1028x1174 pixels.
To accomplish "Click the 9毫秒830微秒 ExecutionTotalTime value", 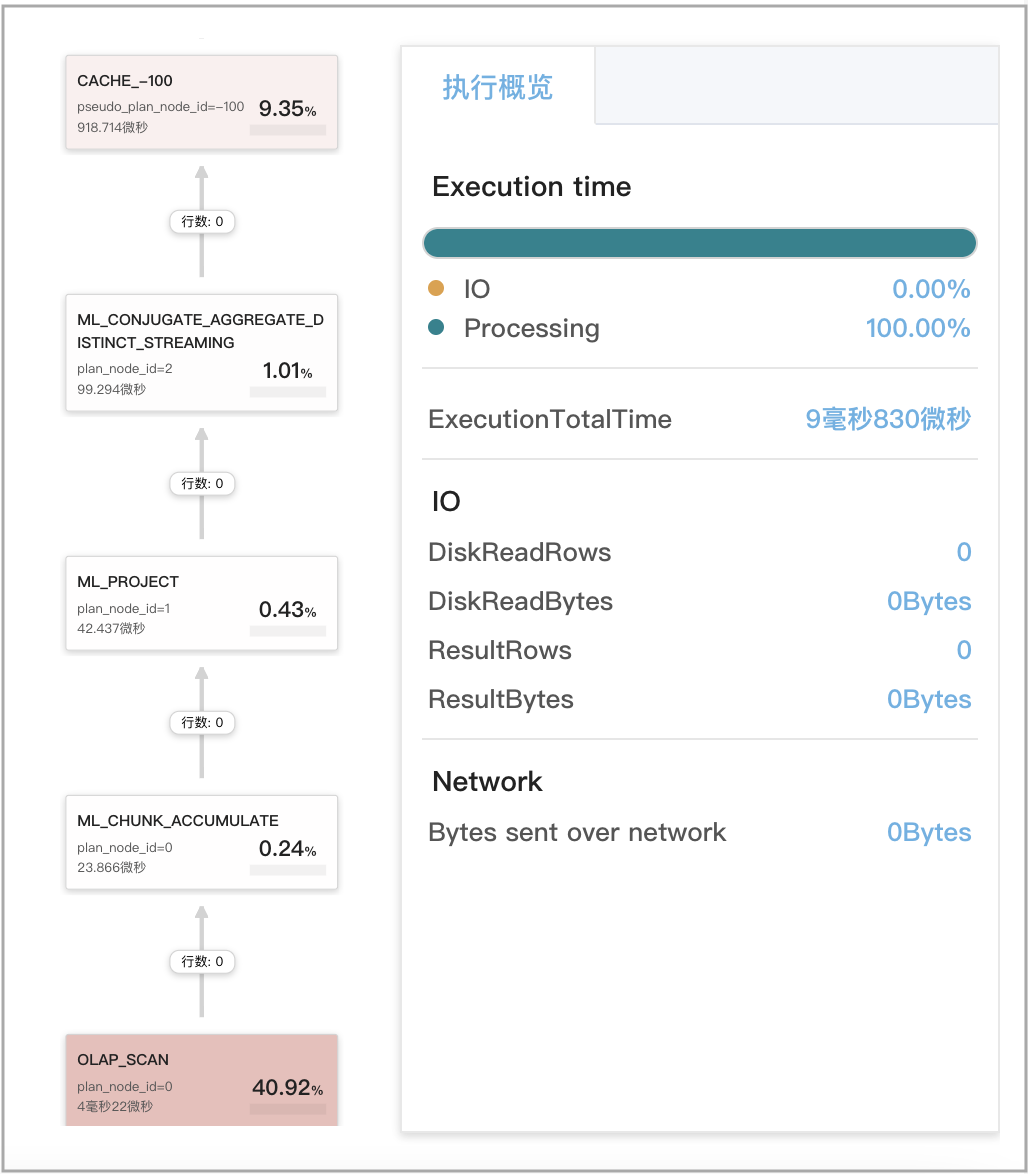I will (888, 419).
